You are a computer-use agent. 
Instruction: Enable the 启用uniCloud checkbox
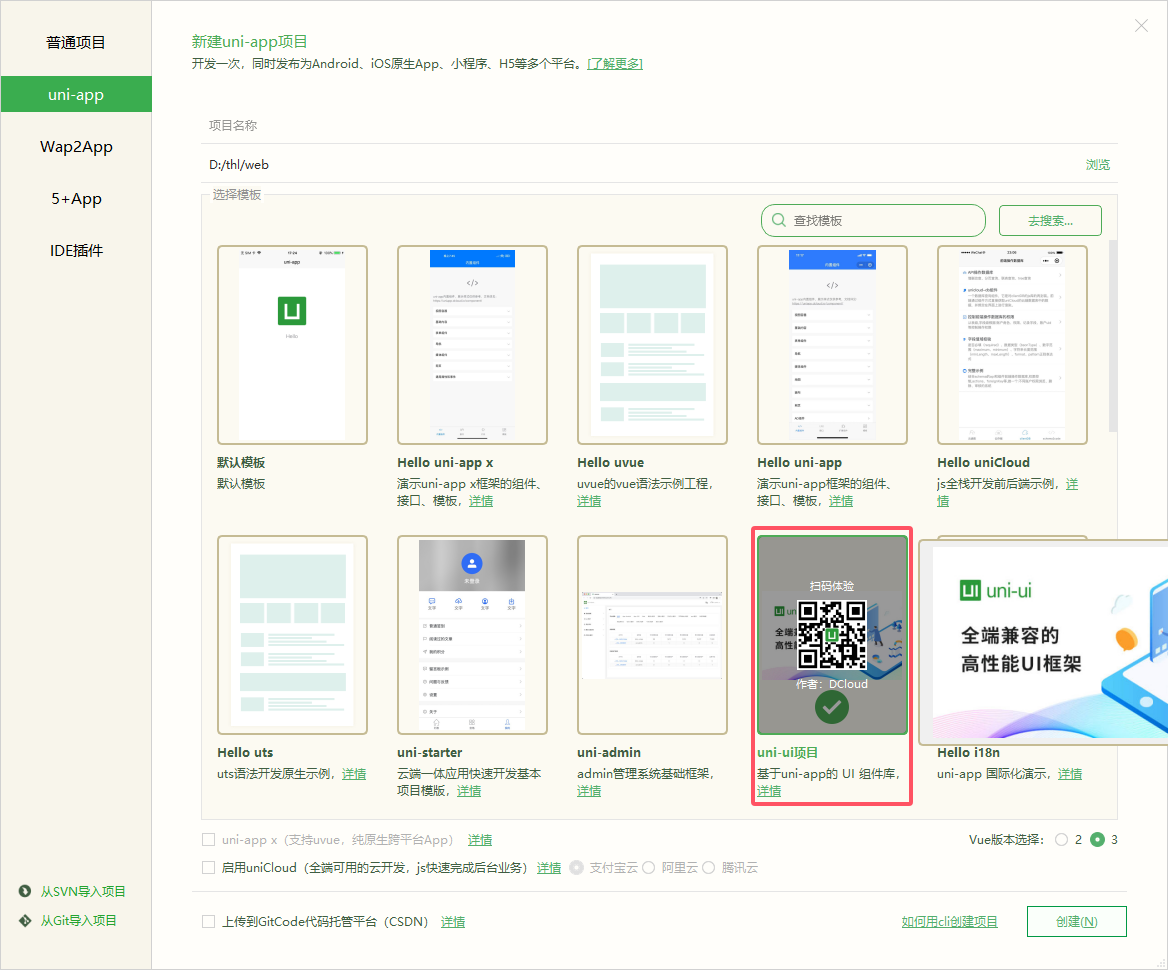coord(209,867)
